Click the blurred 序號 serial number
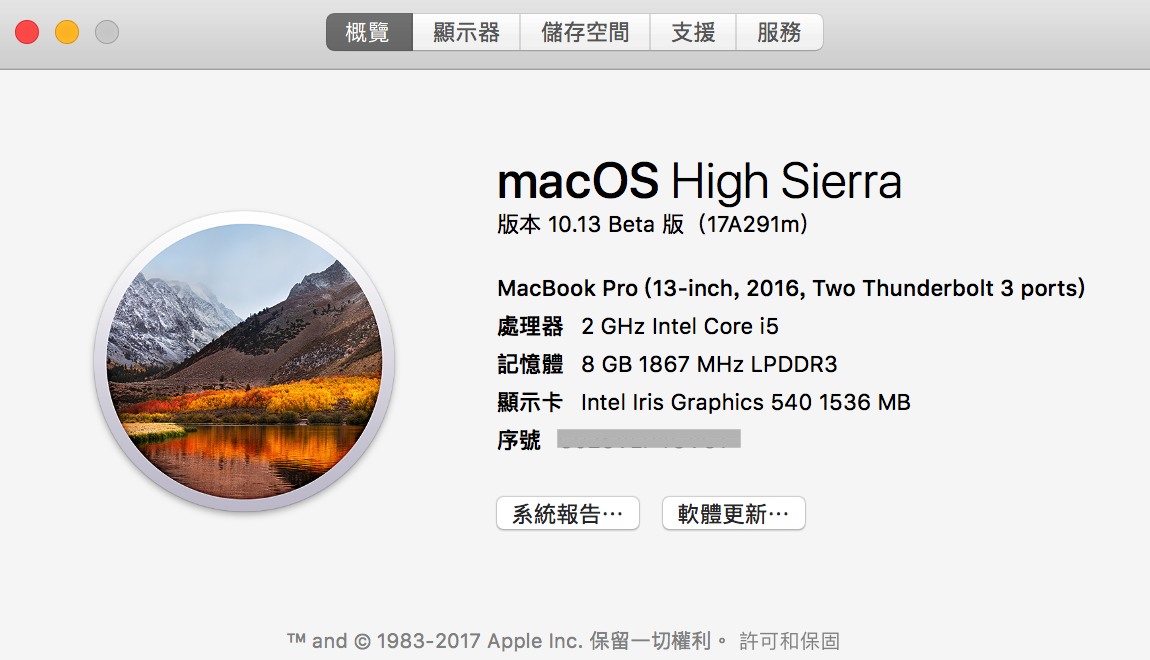The image size is (1150, 660). pyautogui.click(x=648, y=439)
